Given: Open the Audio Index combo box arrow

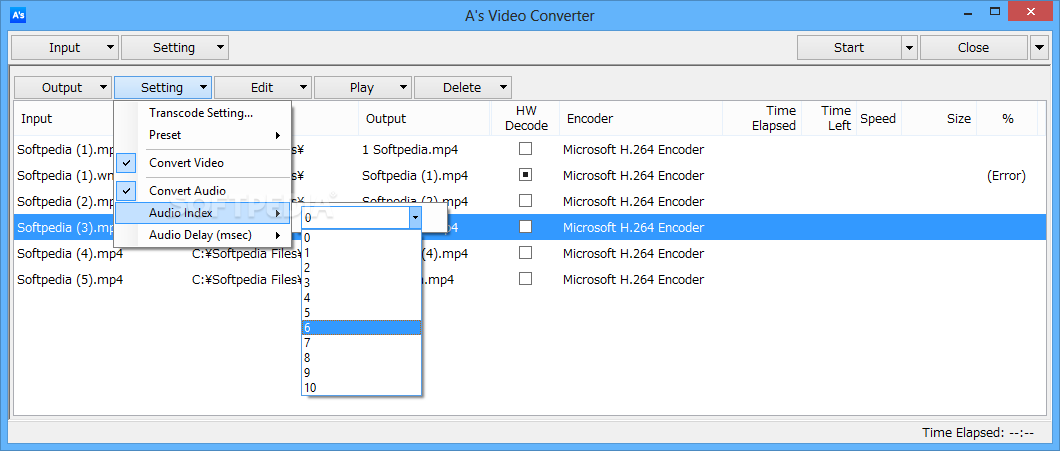Looking at the screenshot, I should click(x=415, y=218).
